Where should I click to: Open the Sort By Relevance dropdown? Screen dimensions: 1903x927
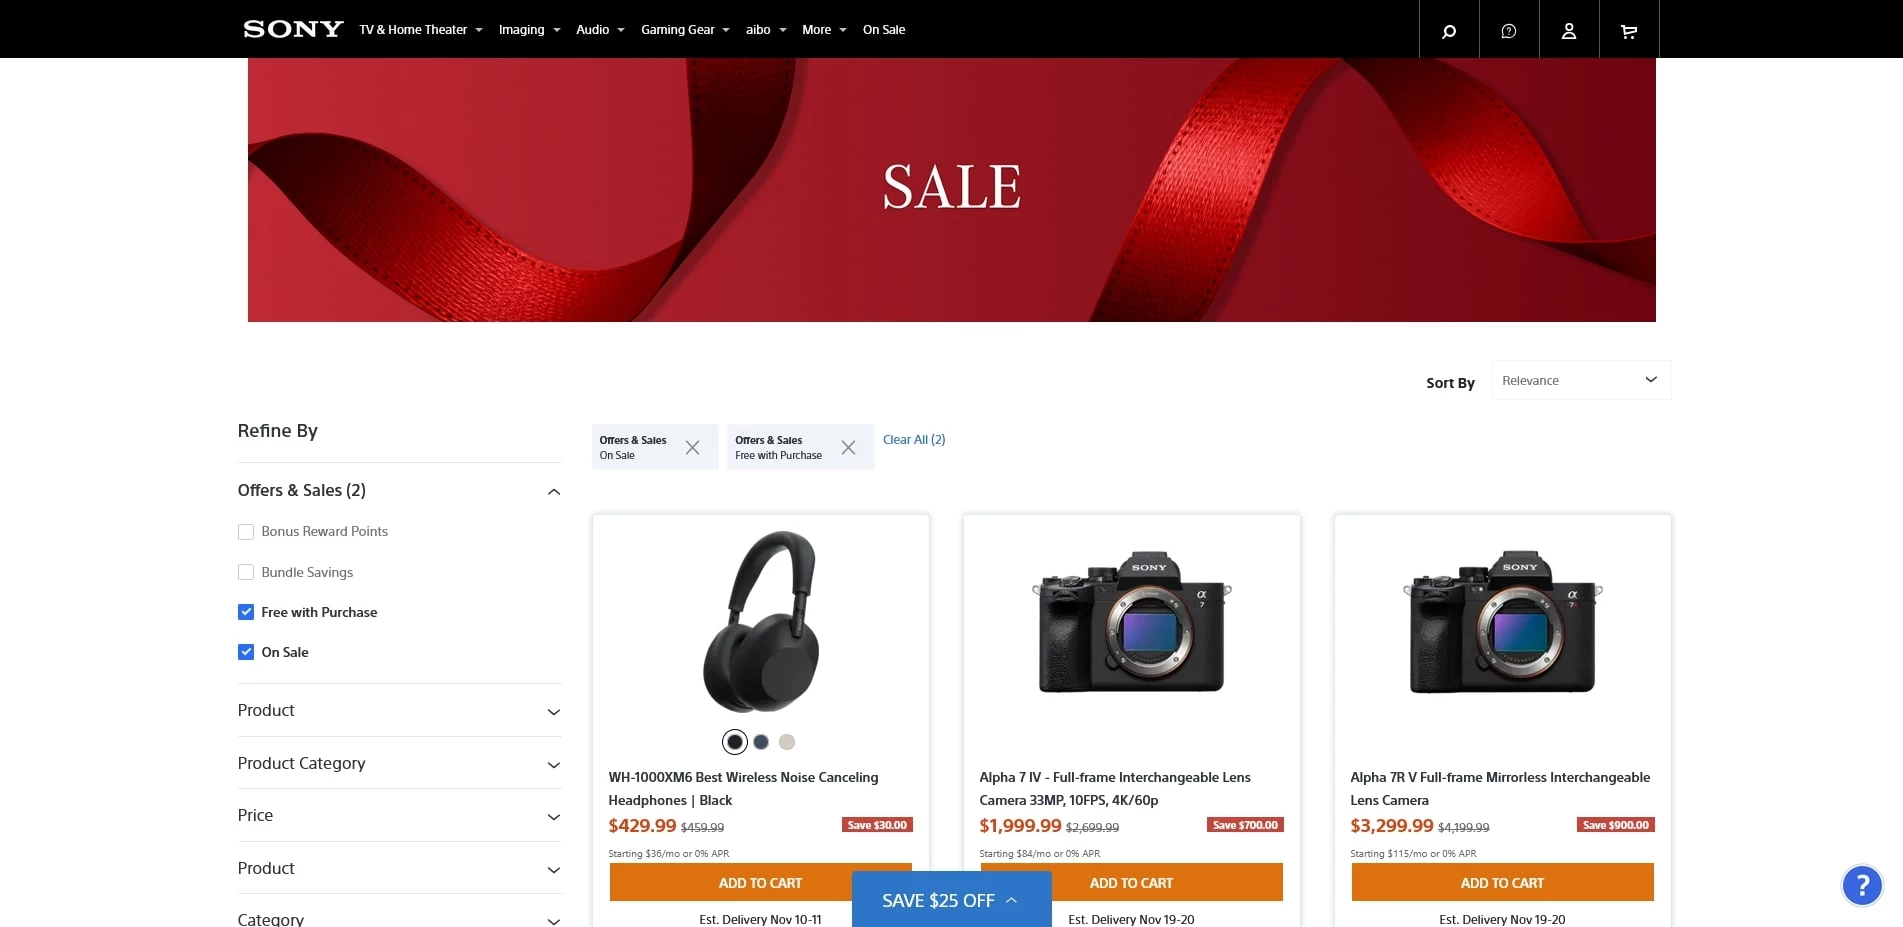click(1581, 380)
